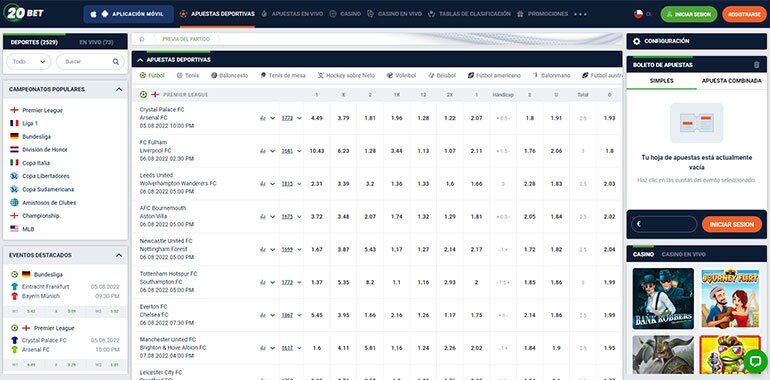Select the Hockey sobre hielo filter
The width and height of the screenshot is (770, 380).
tap(346, 76)
